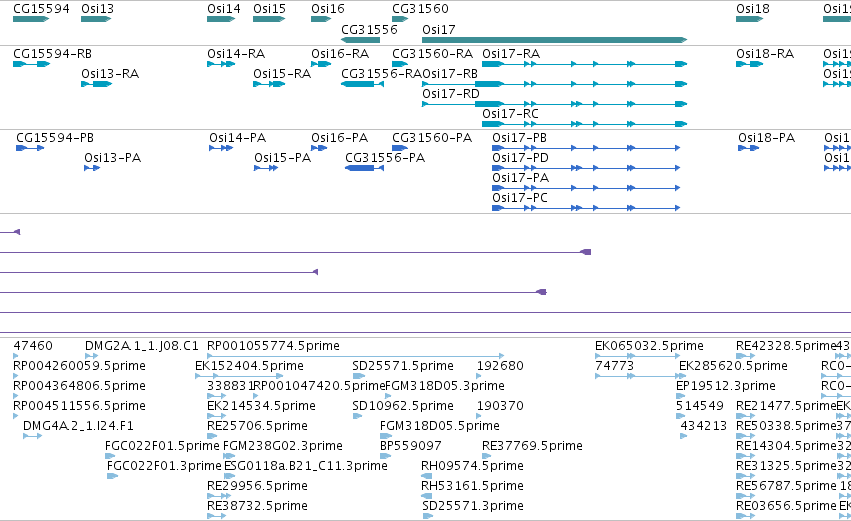Click the Osi18-RA transcript label

pos(765,54)
